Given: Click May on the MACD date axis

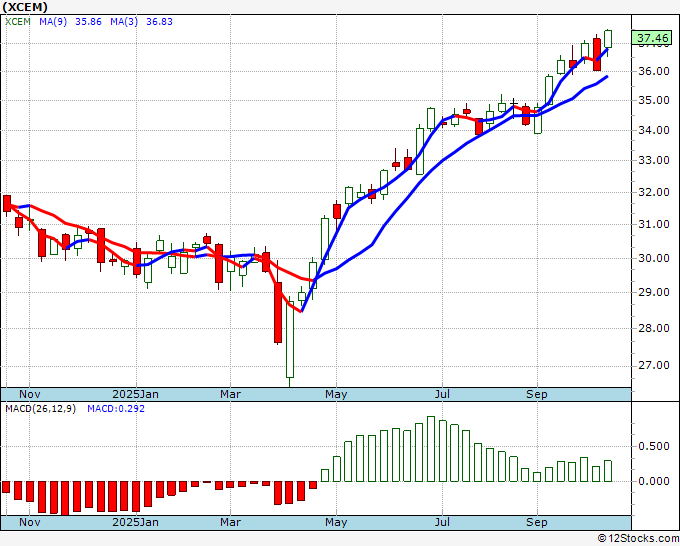Looking at the screenshot, I should [336, 522].
